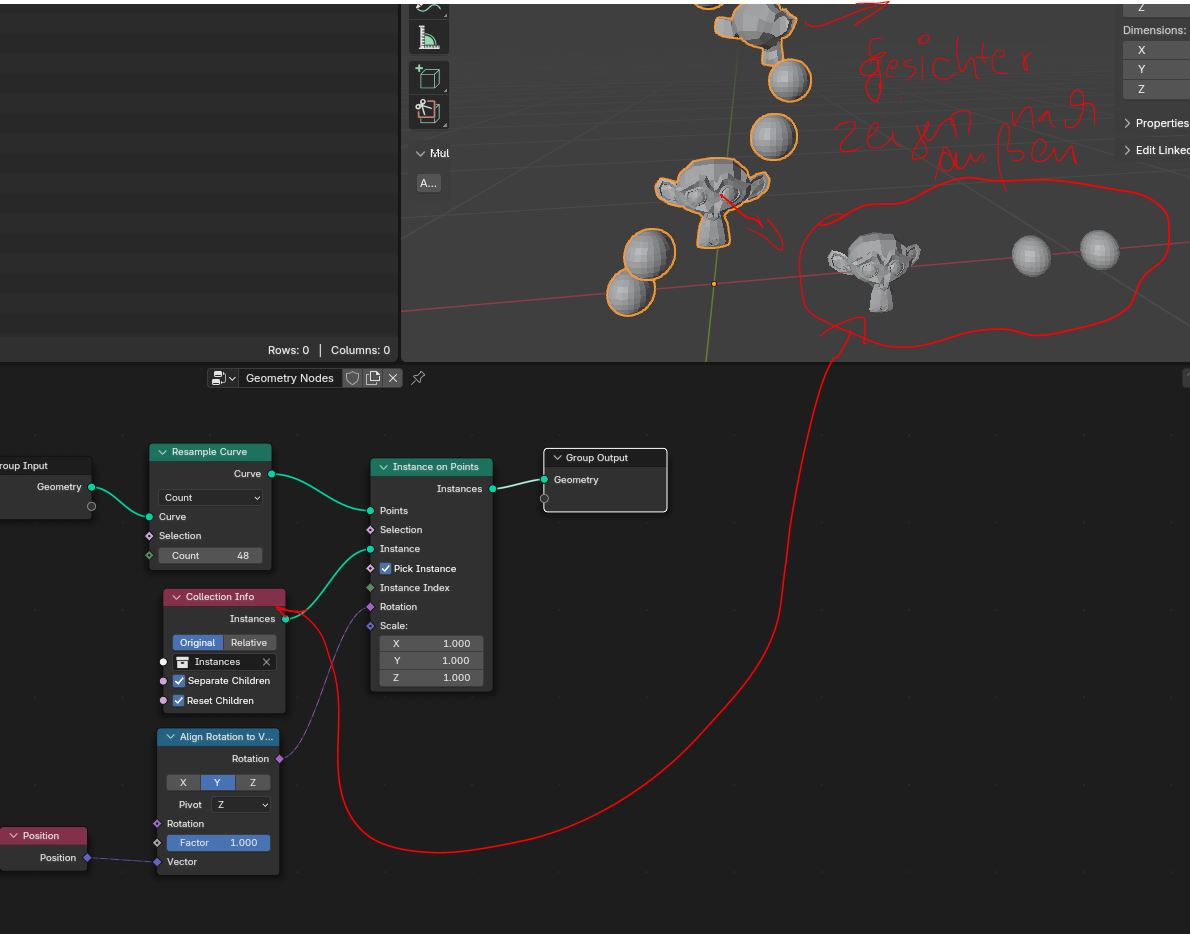Select X axis in Align Rotation node

pyautogui.click(x=183, y=783)
